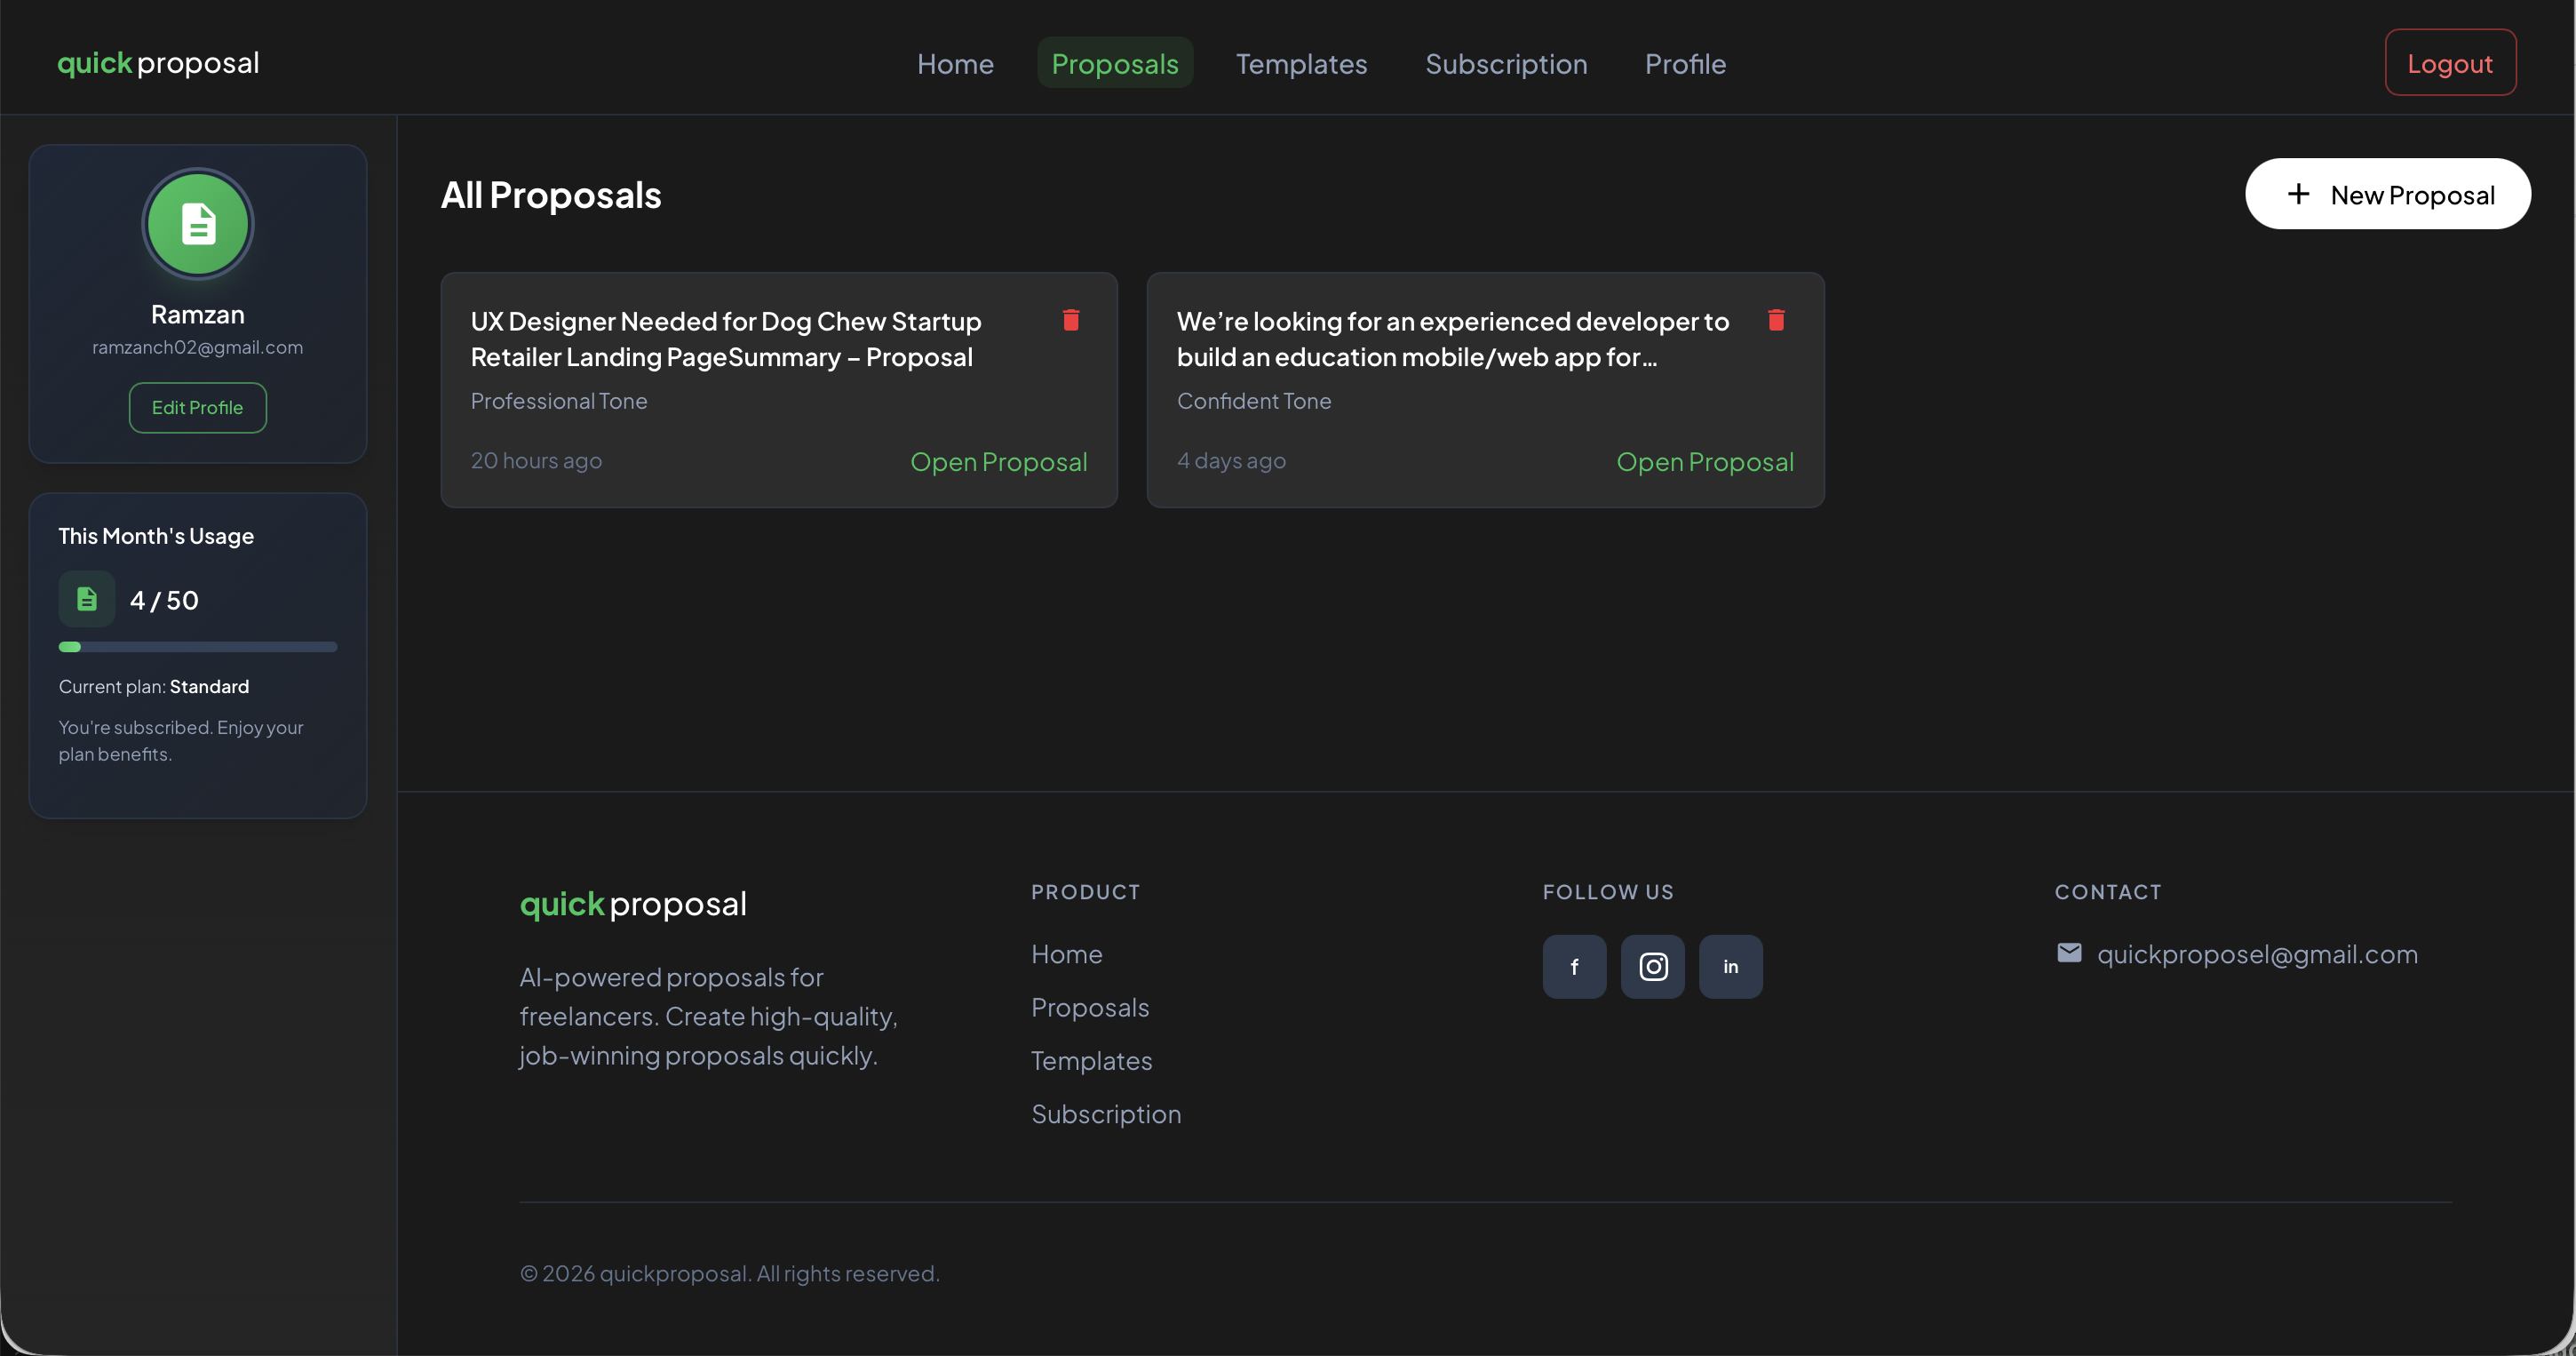This screenshot has width=2576, height=1356.
Task: Open the education app proposal
Action: point(1705,461)
